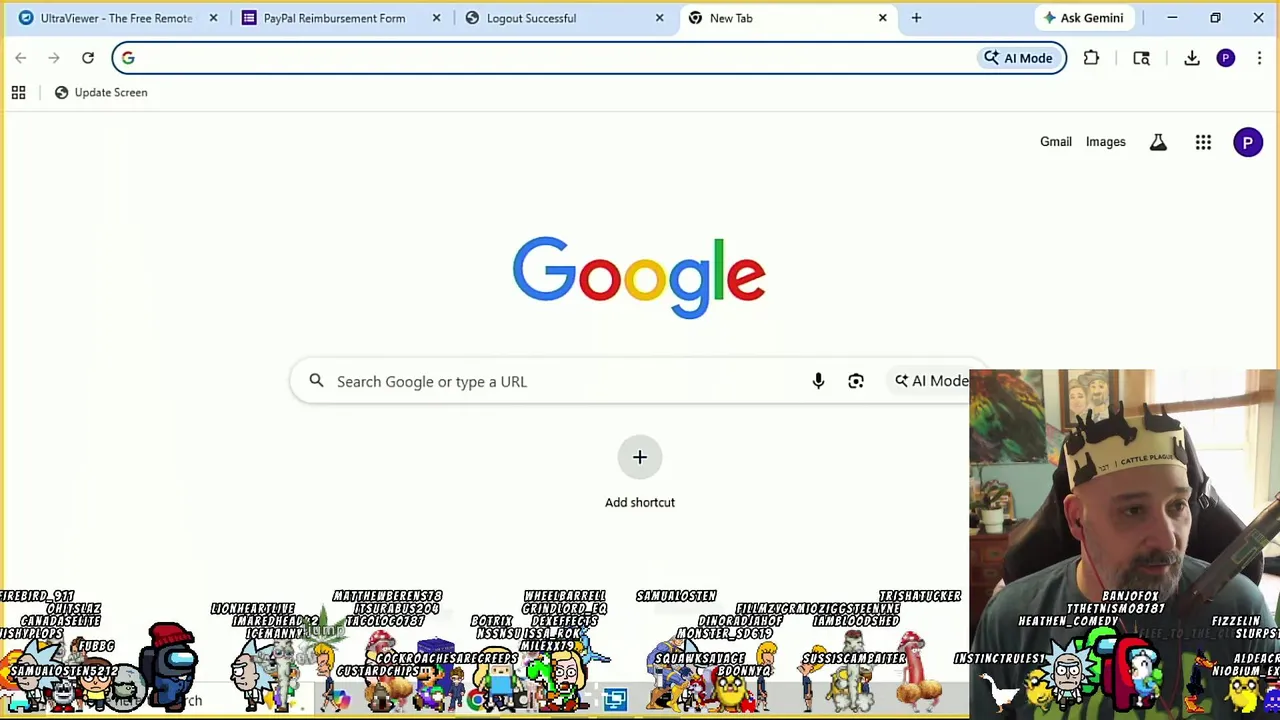This screenshot has width=1280, height=720.
Task: Open the Chrome profile avatar in toolbar
Action: click(x=1226, y=58)
